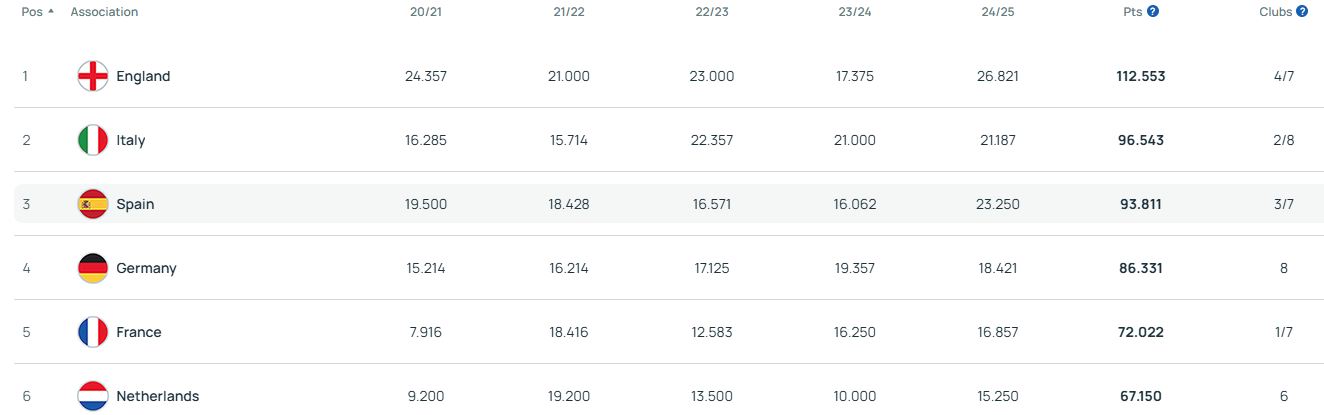Click the Italy flag icon
This screenshot has width=1324, height=415.
(93, 140)
